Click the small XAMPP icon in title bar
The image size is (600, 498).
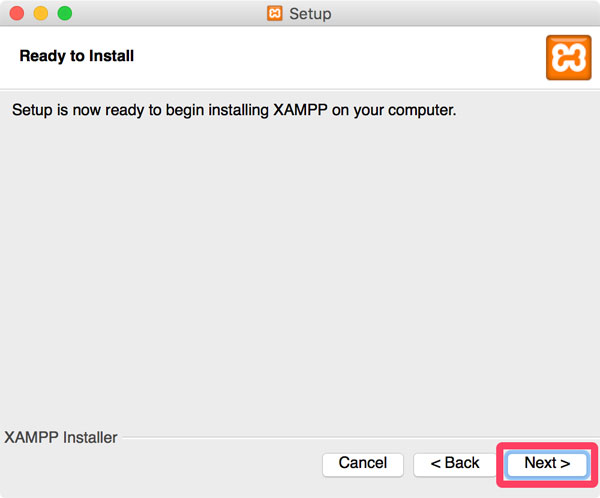(274, 13)
